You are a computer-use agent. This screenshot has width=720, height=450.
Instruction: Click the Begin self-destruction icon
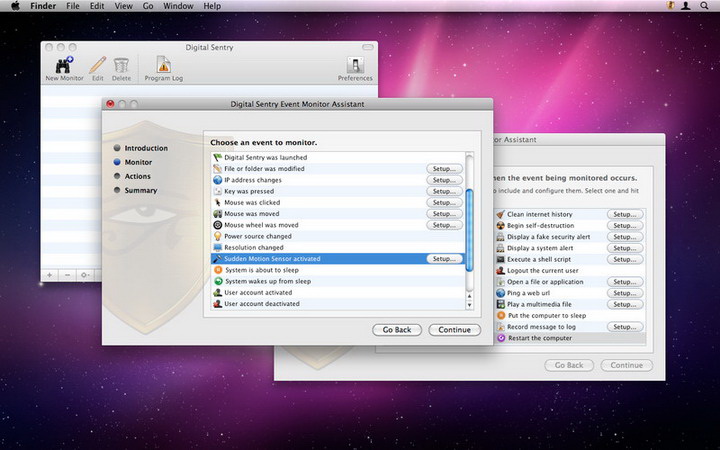[501, 226]
